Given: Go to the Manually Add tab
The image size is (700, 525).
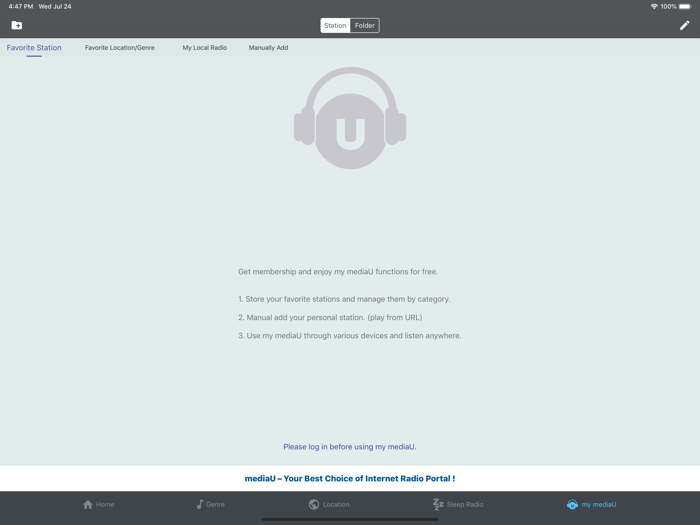Looking at the screenshot, I should pos(268,47).
